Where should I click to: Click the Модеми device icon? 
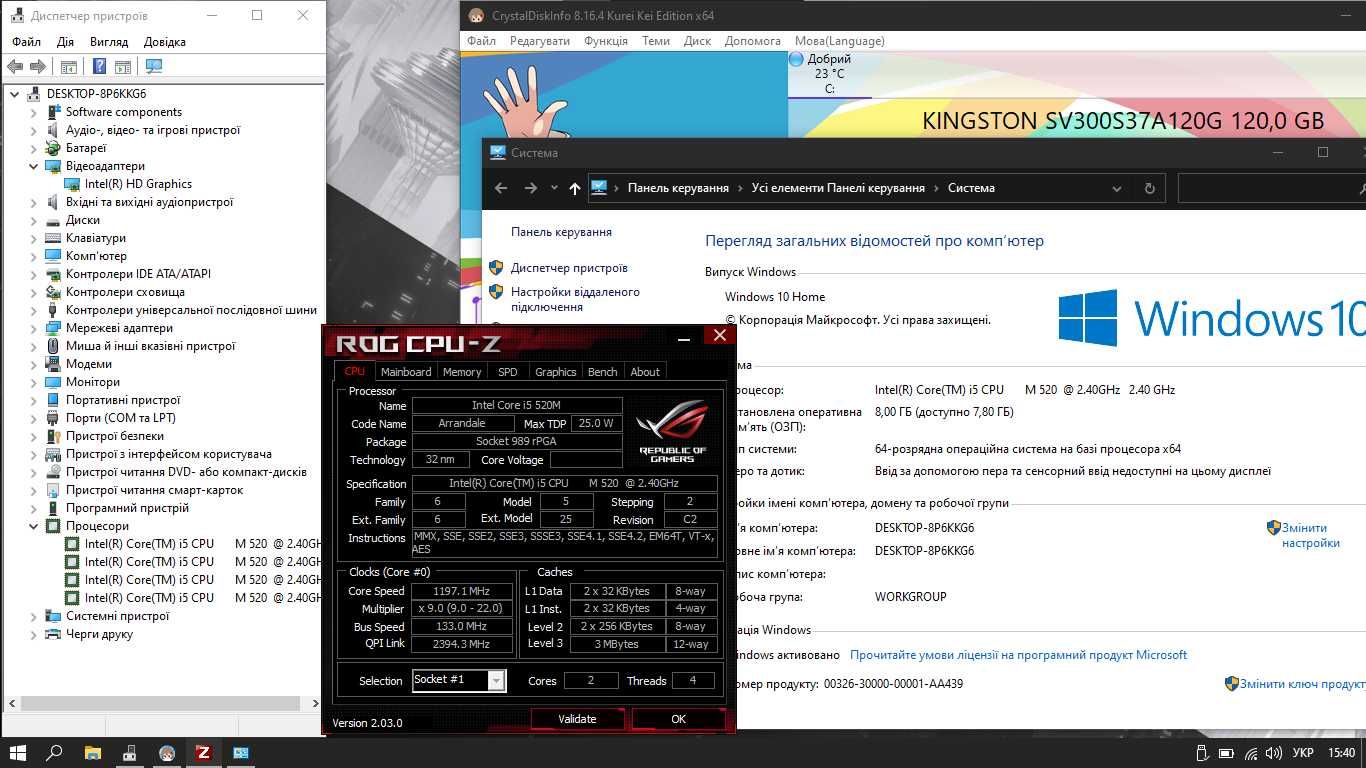tap(53, 364)
